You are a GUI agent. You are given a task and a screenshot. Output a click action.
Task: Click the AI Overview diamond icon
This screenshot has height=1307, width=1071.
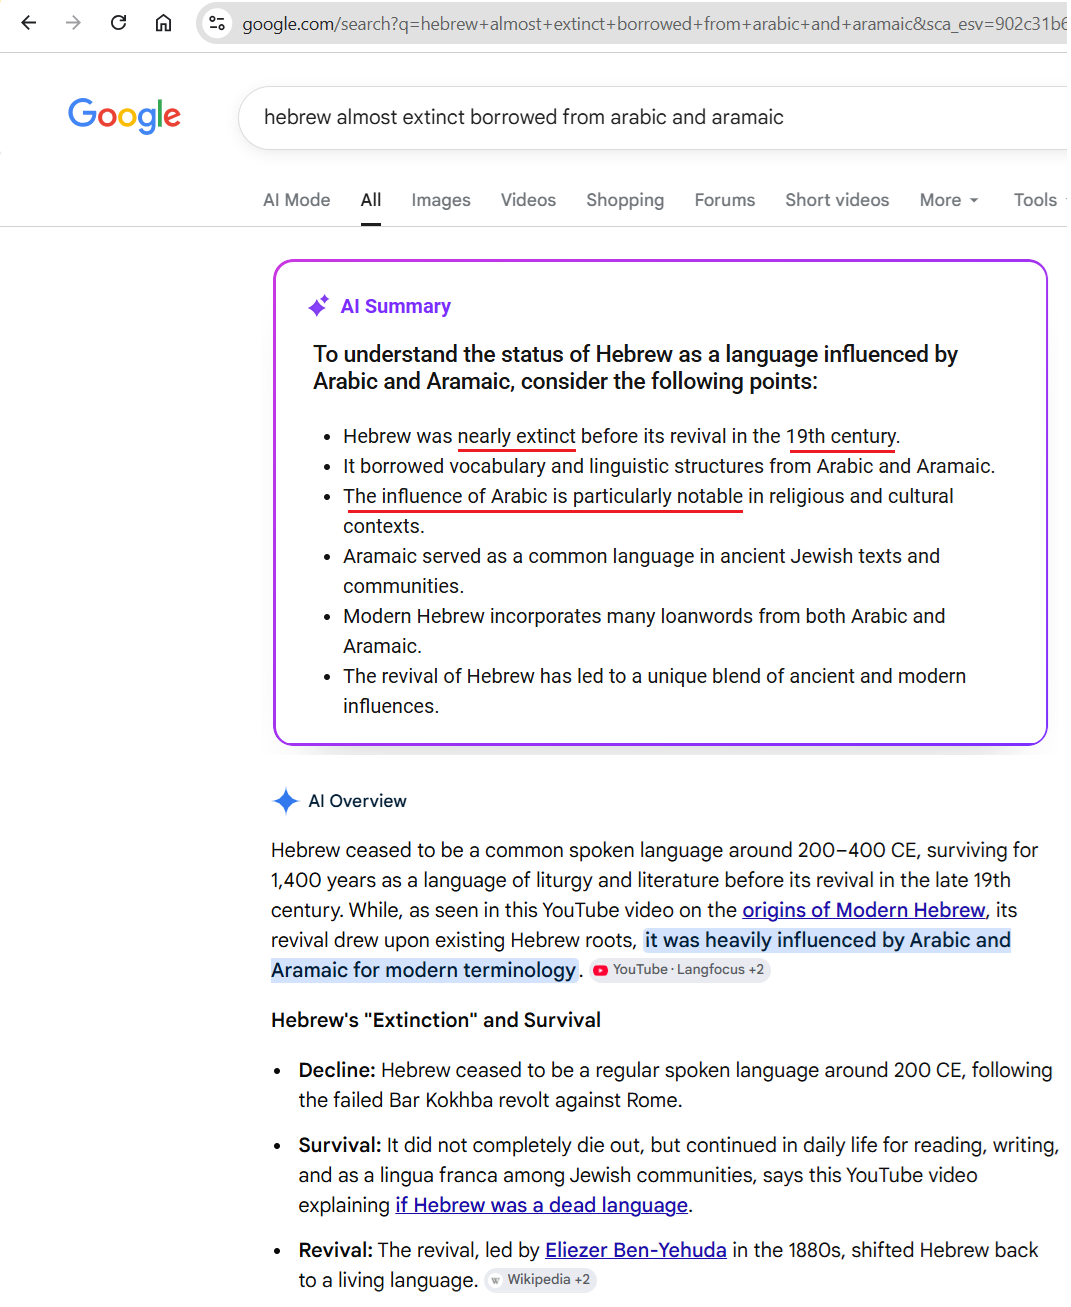[286, 801]
